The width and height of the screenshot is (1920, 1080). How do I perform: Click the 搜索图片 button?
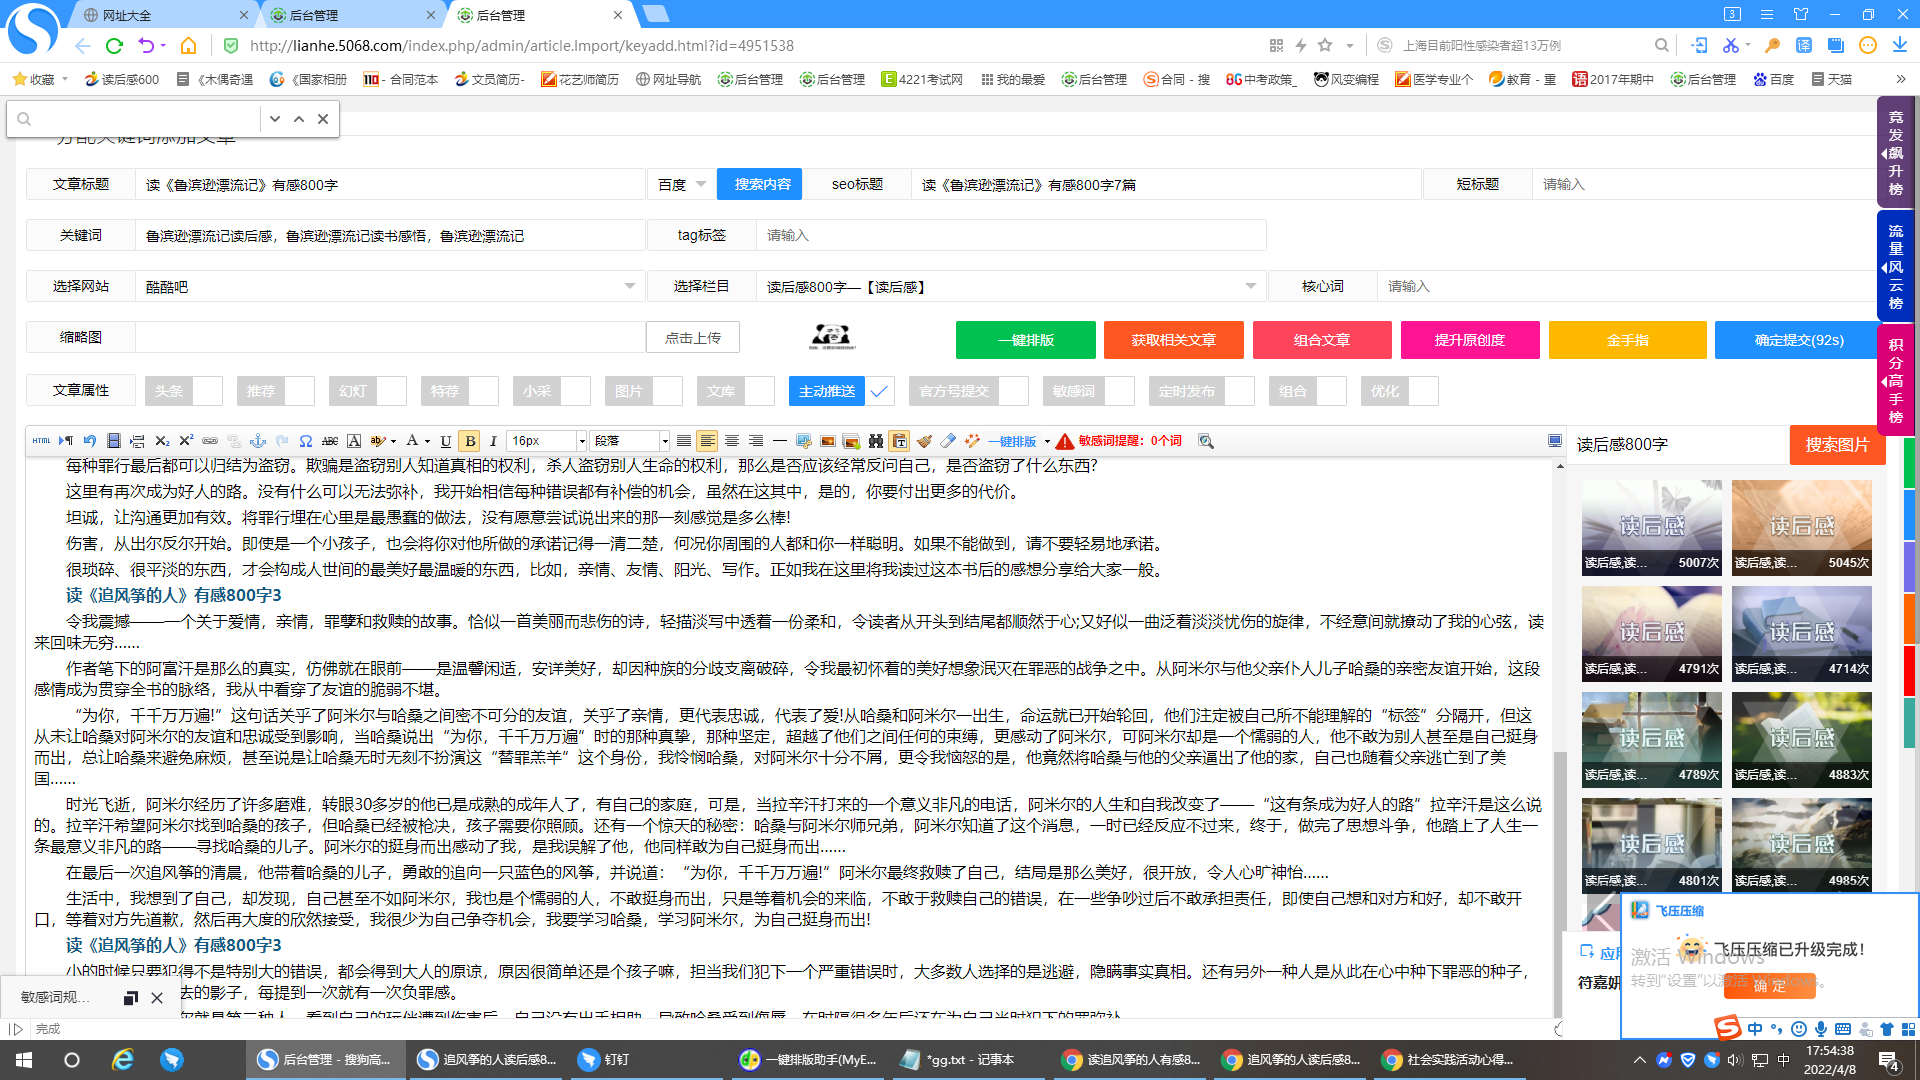point(1837,445)
